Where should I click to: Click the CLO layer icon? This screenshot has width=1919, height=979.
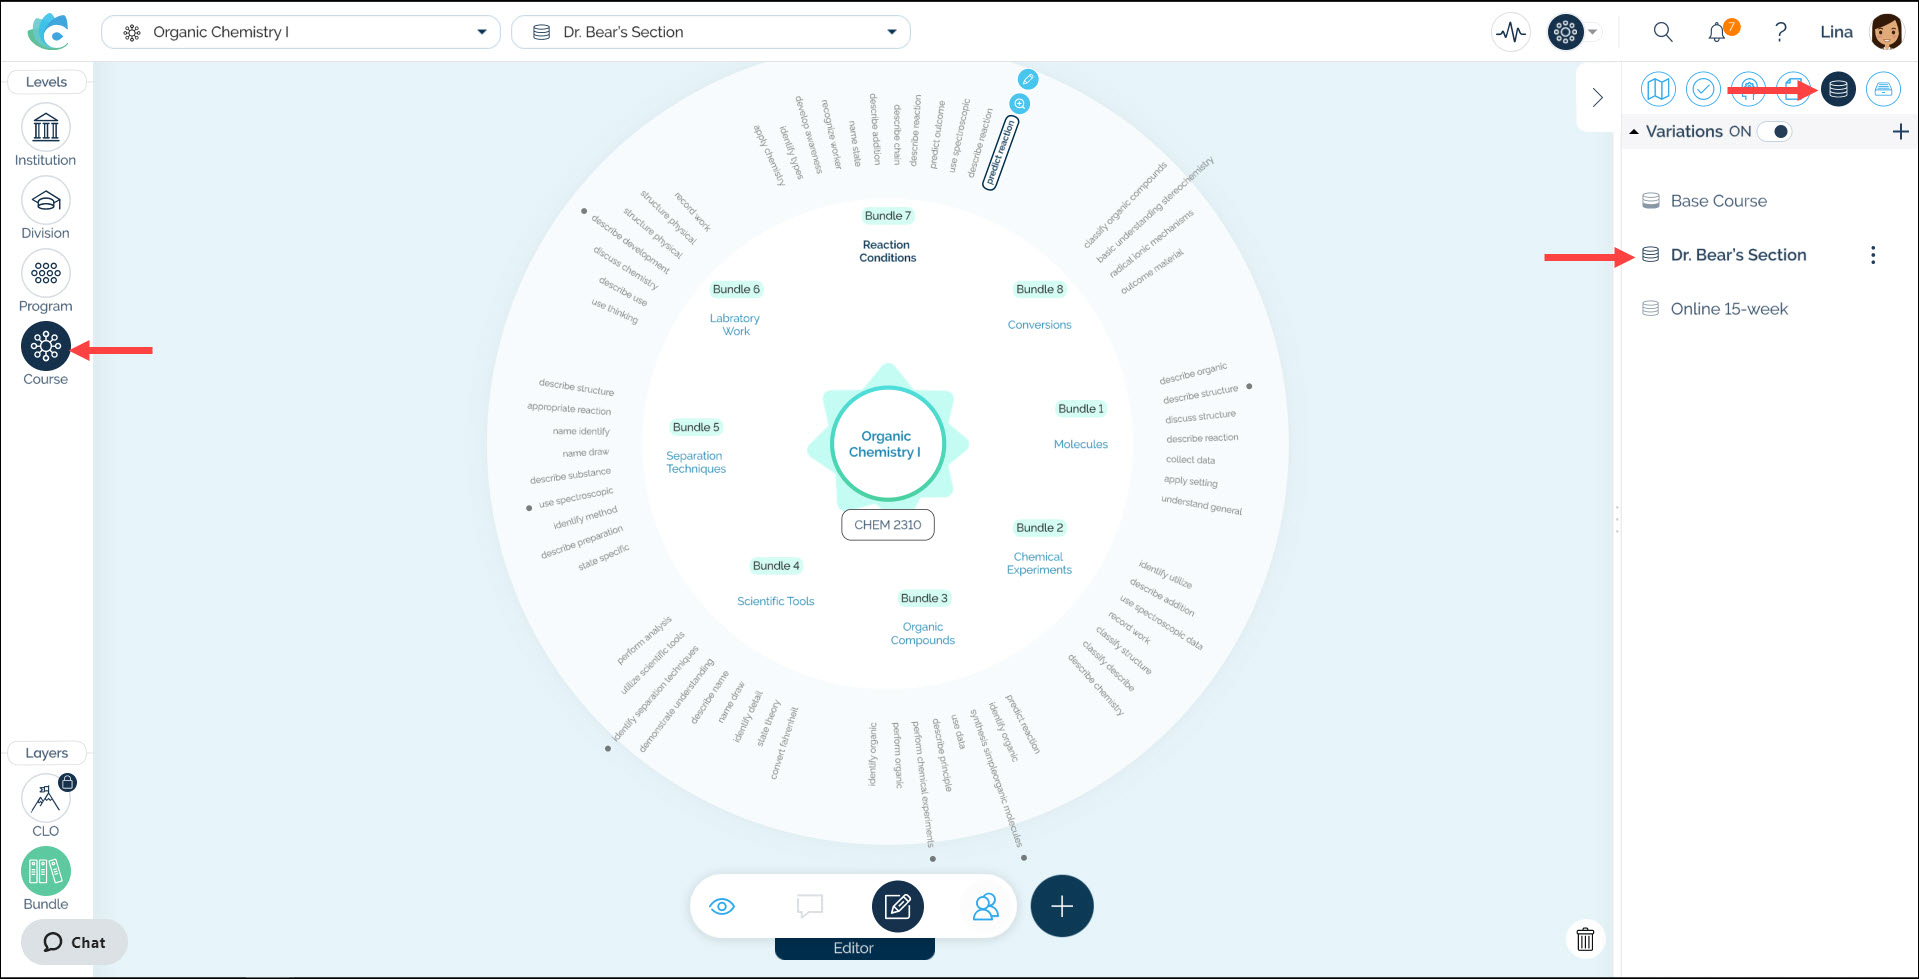pos(46,799)
